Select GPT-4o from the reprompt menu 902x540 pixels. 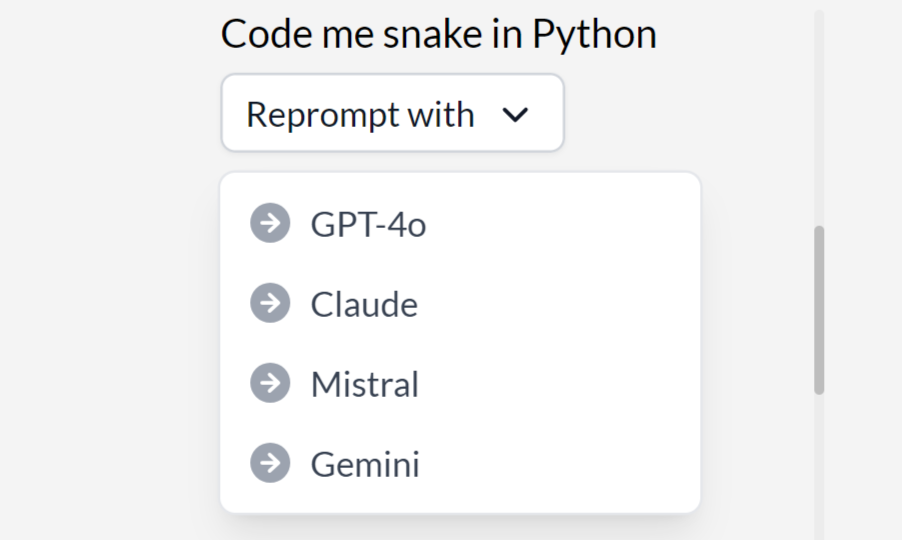click(368, 224)
